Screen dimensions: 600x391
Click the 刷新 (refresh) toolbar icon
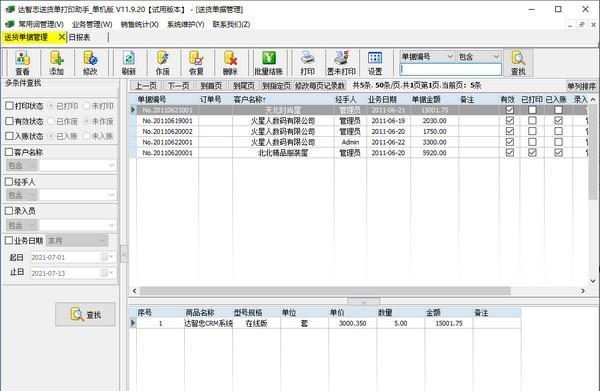point(129,63)
